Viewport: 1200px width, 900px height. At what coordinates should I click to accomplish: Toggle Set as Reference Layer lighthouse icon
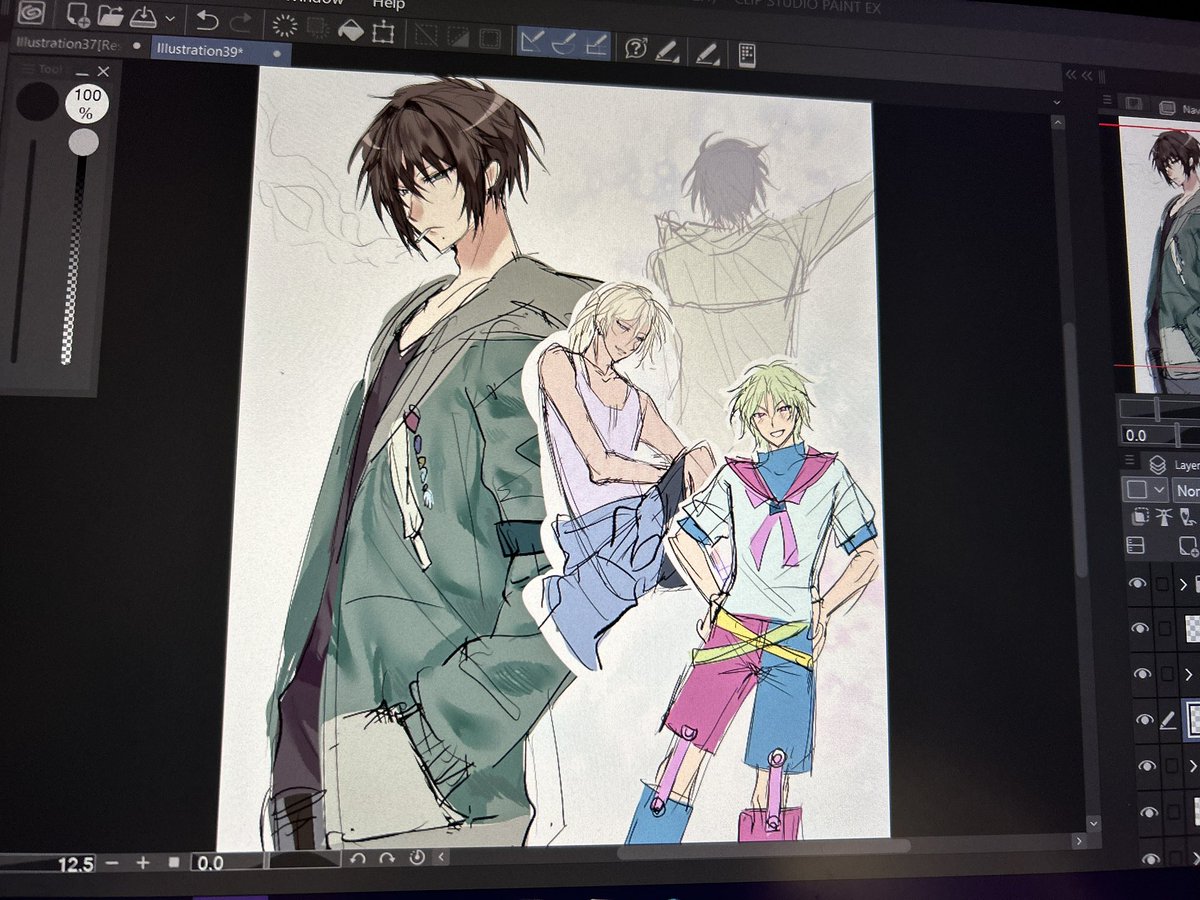[x=1162, y=517]
